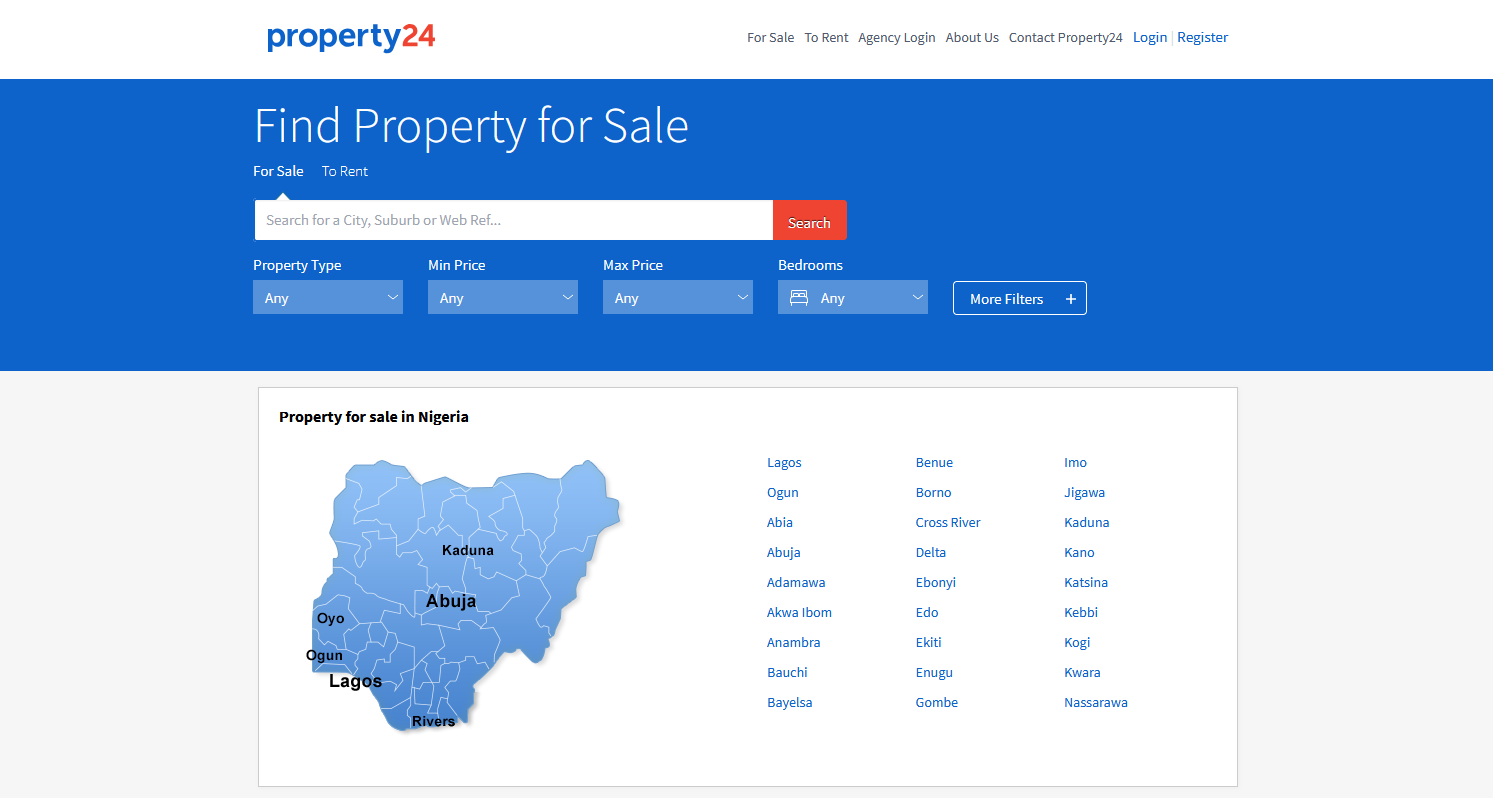Open the Register link
This screenshot has height=798, width=1493.
pyautogui.click(x=1202, y=37)
